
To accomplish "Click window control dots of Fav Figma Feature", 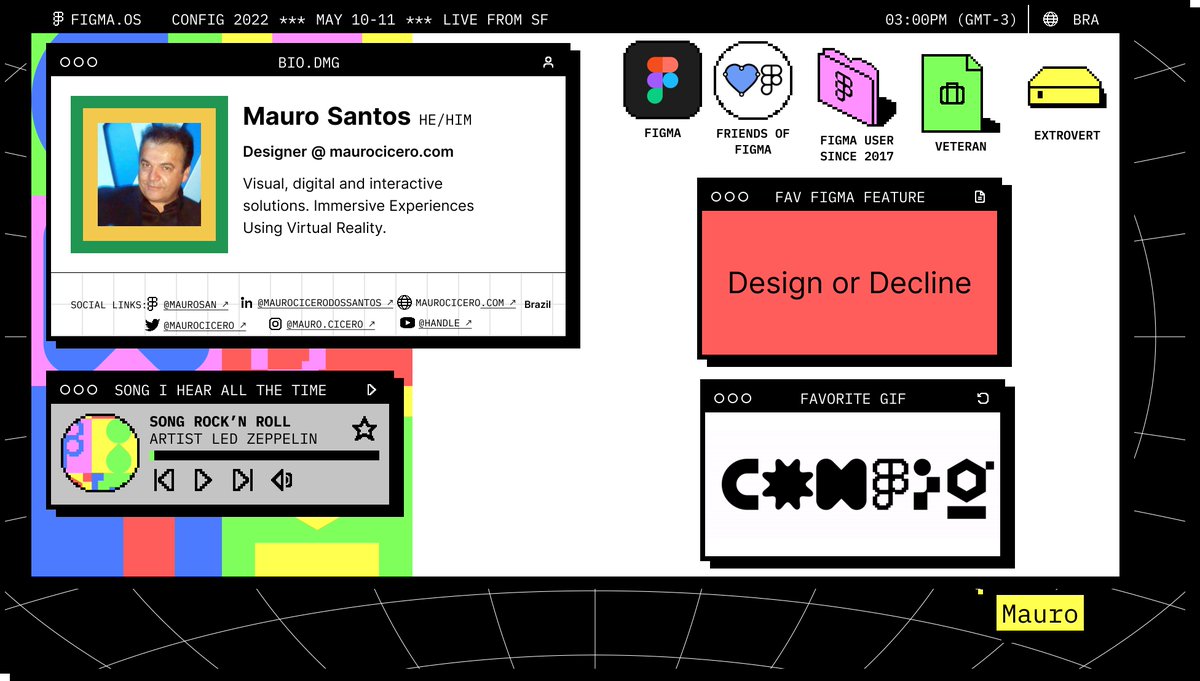I will pyautogui.click(x=730, y=197).
